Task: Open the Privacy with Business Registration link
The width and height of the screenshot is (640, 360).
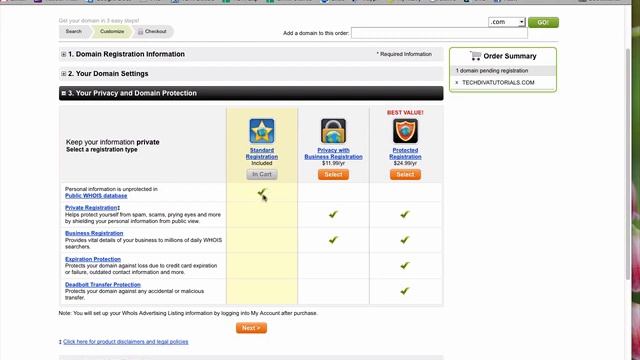Action: point(333,153)
